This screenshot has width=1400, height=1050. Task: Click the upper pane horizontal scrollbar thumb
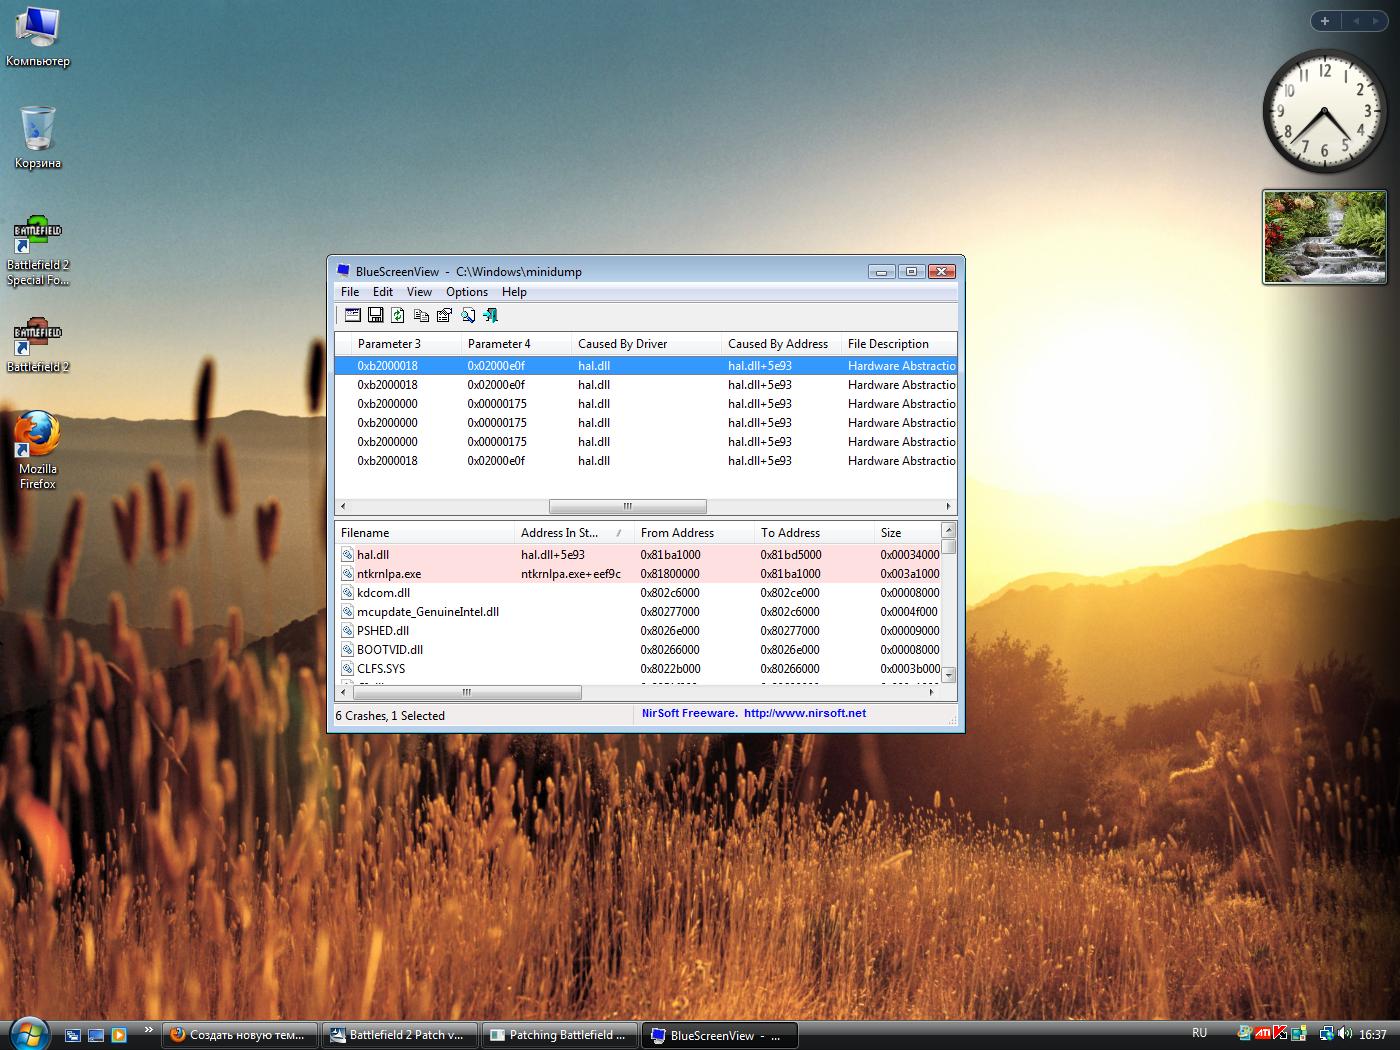[x=627, y=506]
